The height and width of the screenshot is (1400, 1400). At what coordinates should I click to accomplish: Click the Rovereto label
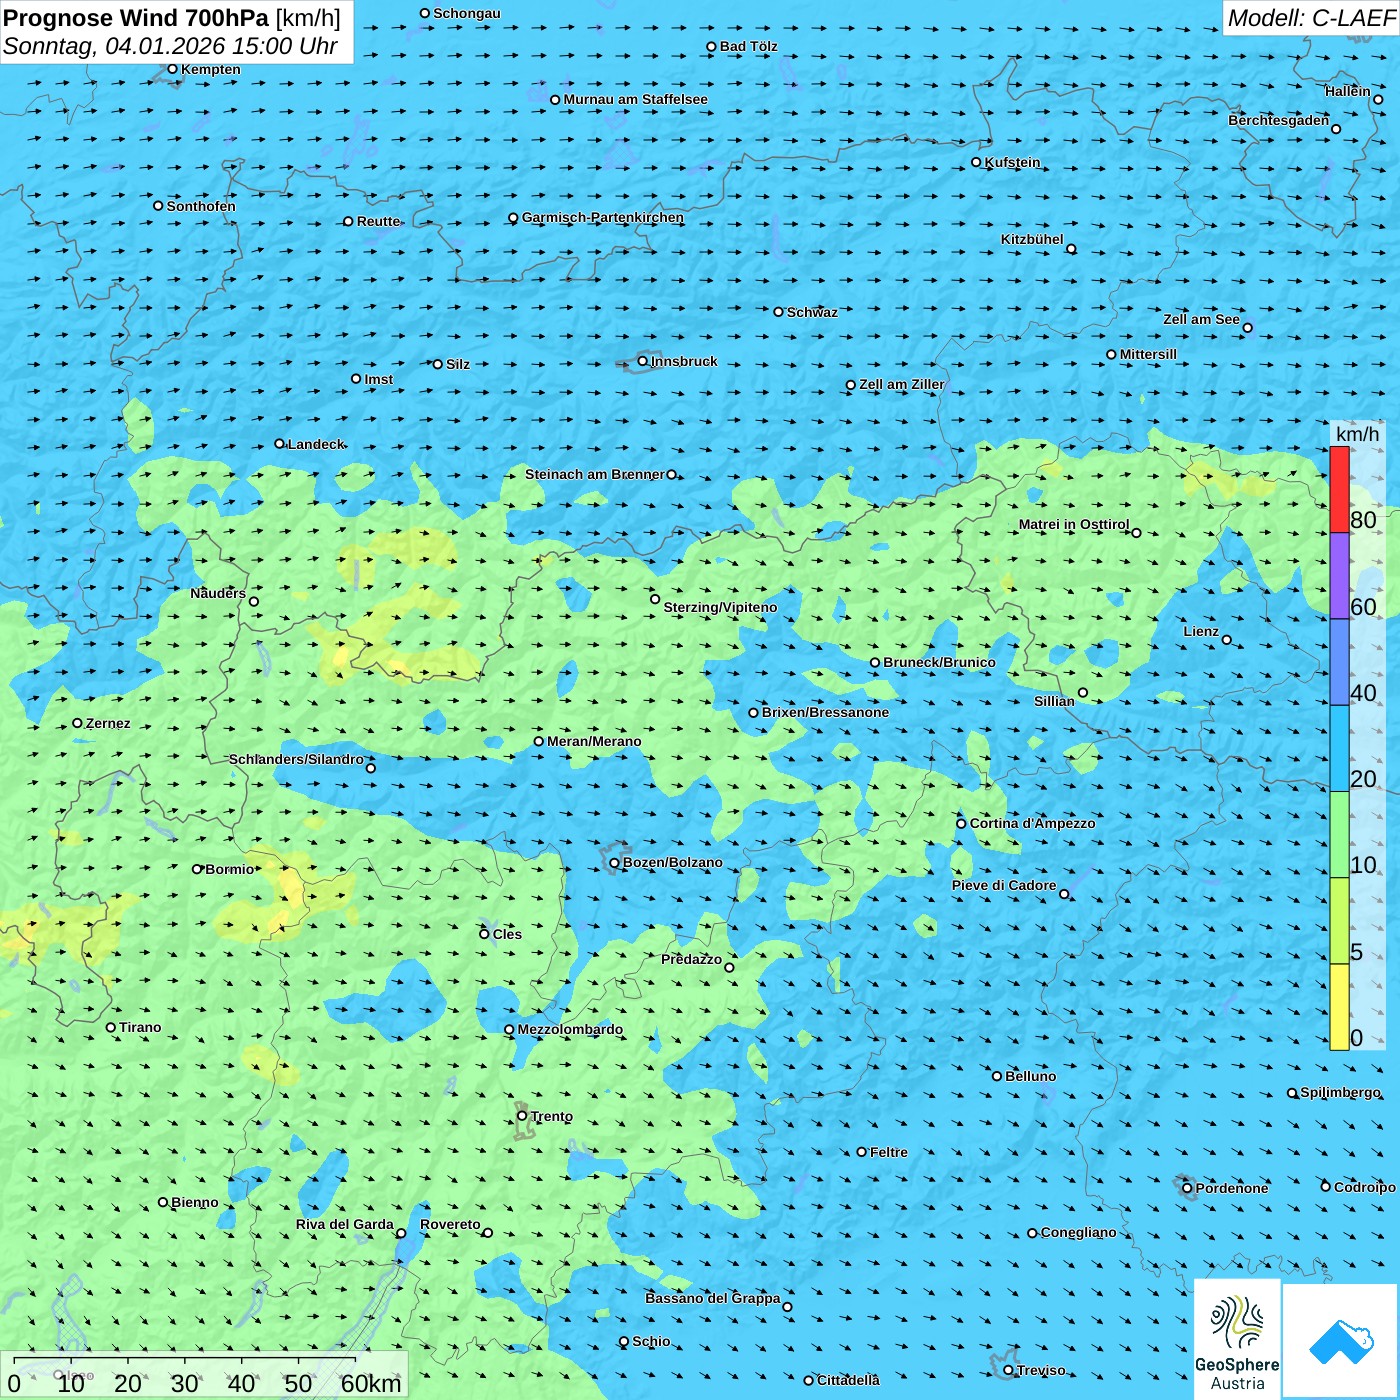450,1224
